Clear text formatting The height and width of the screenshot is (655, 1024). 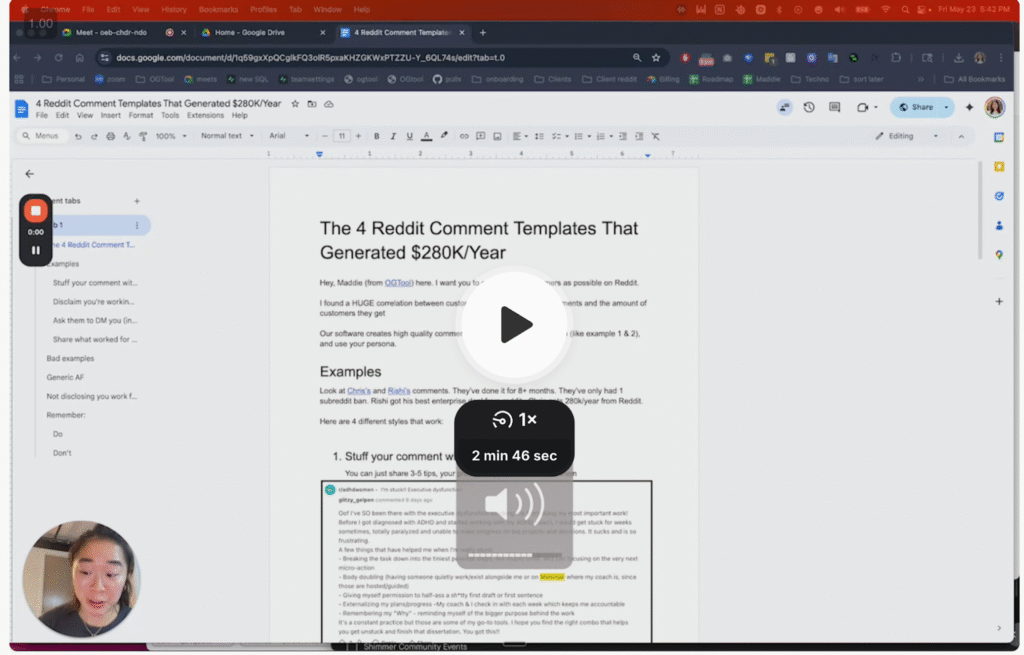click(x=656, y=136)
